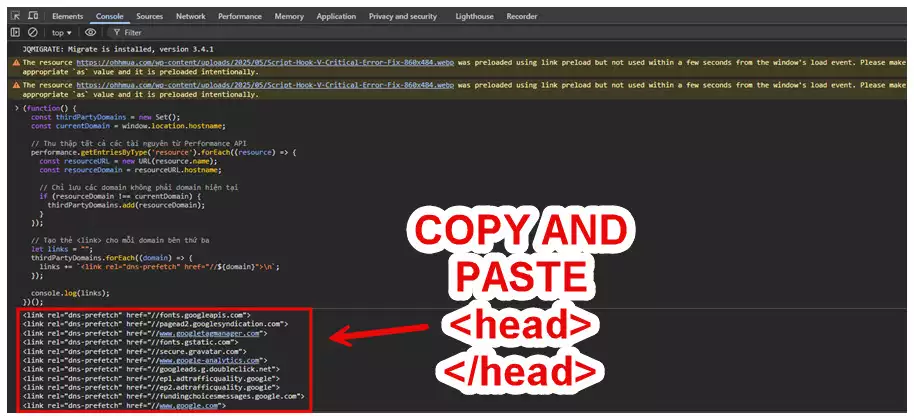Viewport: 914px width, 420px height.
Task: Open the Privacy and security tab
Action: (x=403, y=16)
